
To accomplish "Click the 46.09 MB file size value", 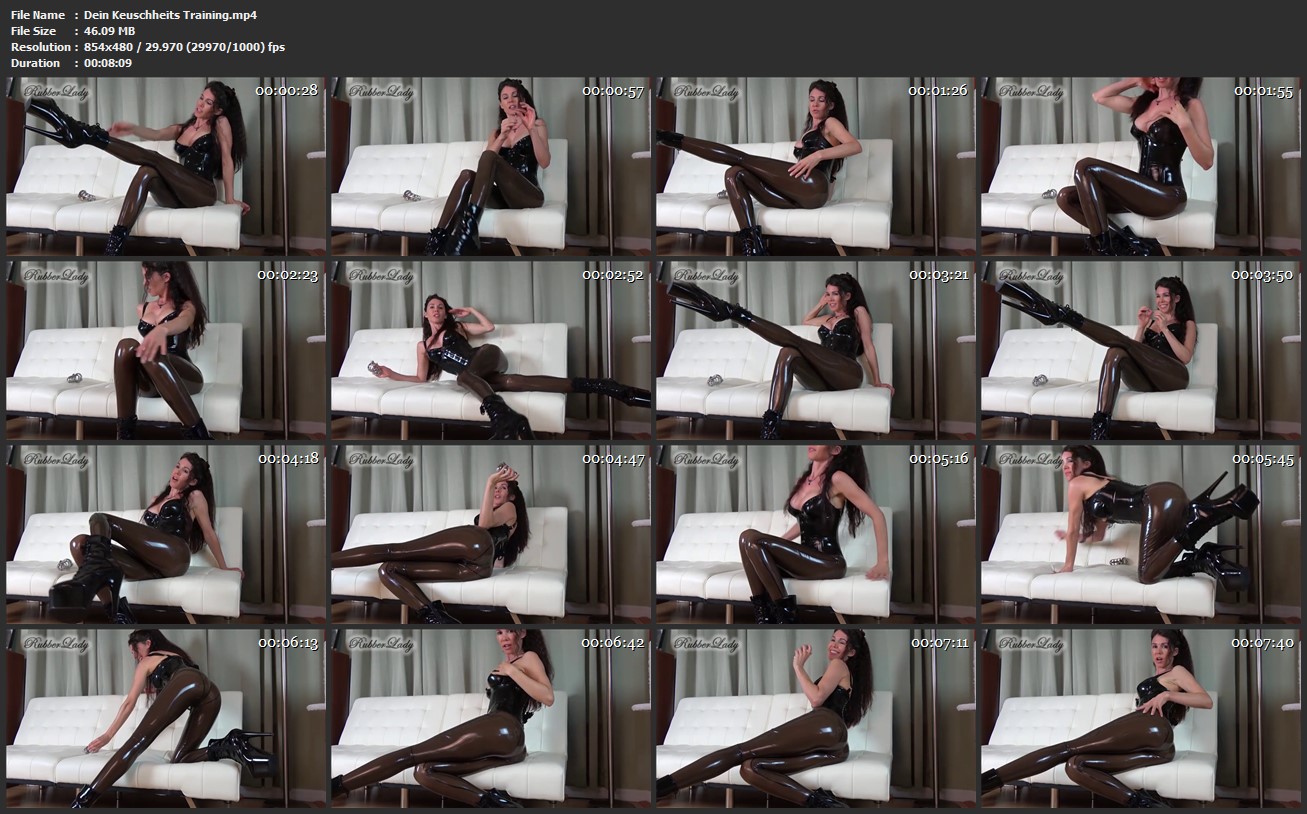I will pyautogui.click(x=109, y=31).
